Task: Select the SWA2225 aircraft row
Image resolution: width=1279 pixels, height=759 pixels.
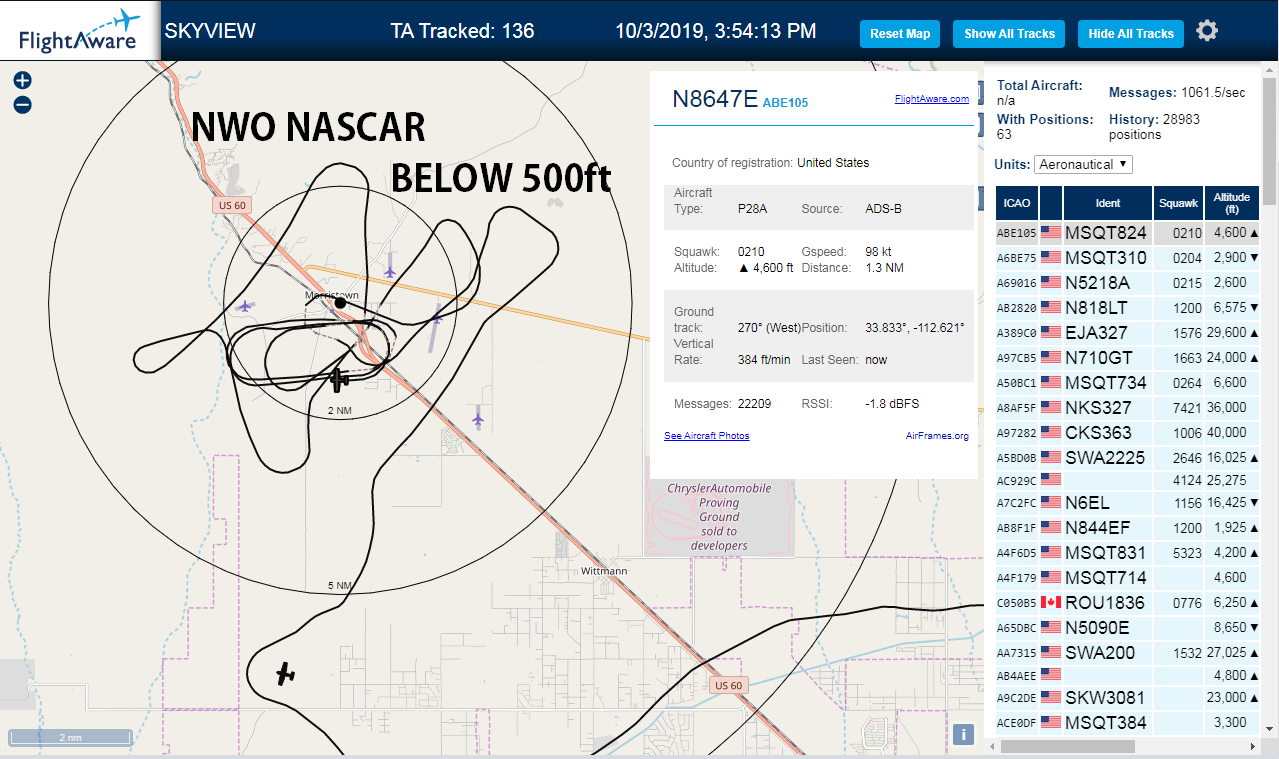Action: [x=1128, y=458]
